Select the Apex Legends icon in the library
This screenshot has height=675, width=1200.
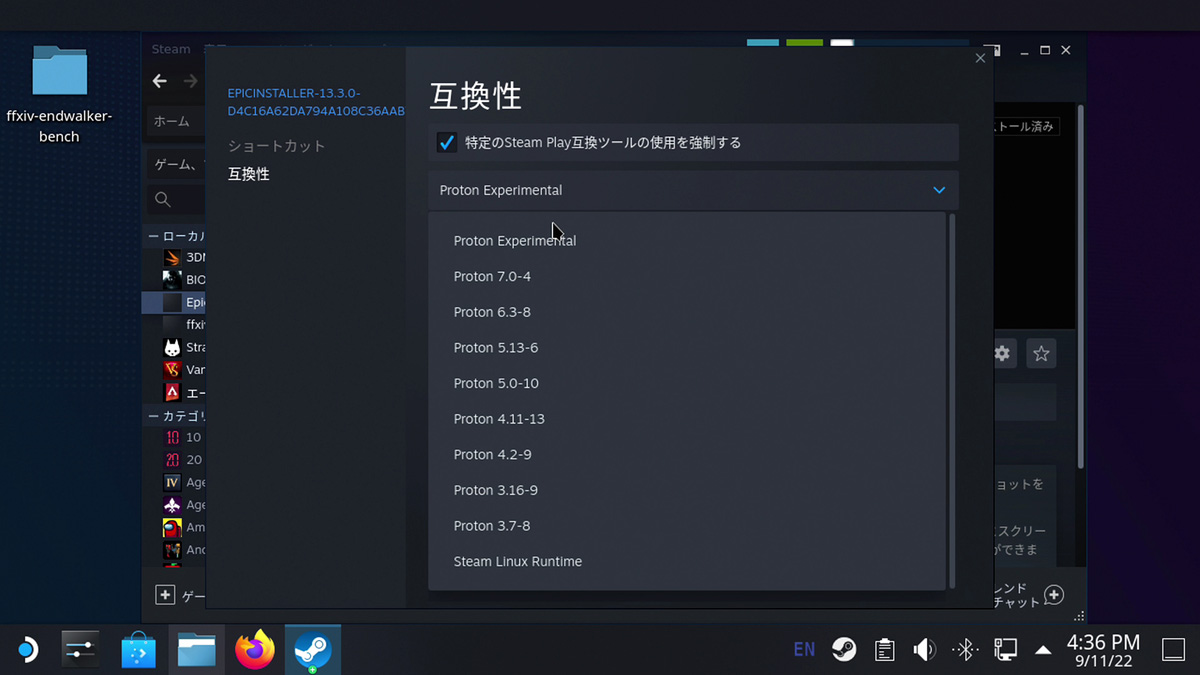(x=172, y=392)
